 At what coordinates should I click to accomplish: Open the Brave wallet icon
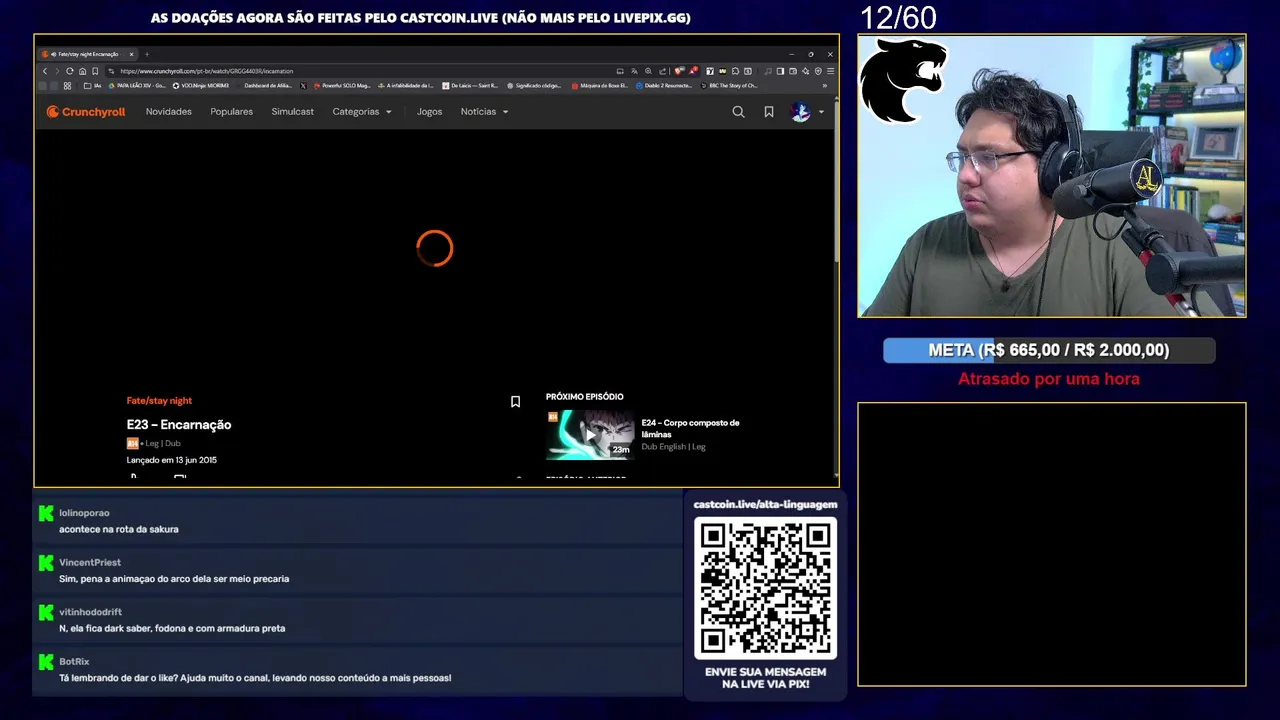pyautogui.click(x=793, y=71)
